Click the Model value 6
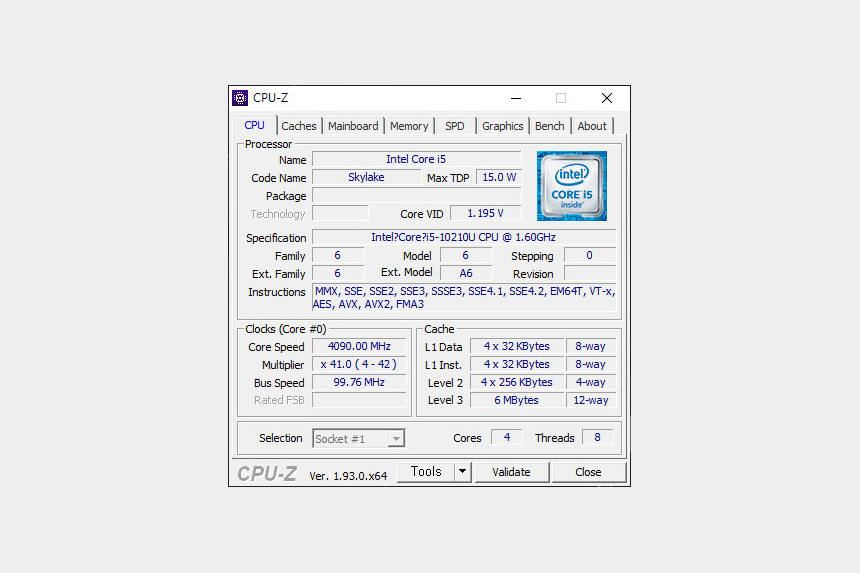Image resolution: width=860 pixels, height=573 pixels. click(466, 255)
